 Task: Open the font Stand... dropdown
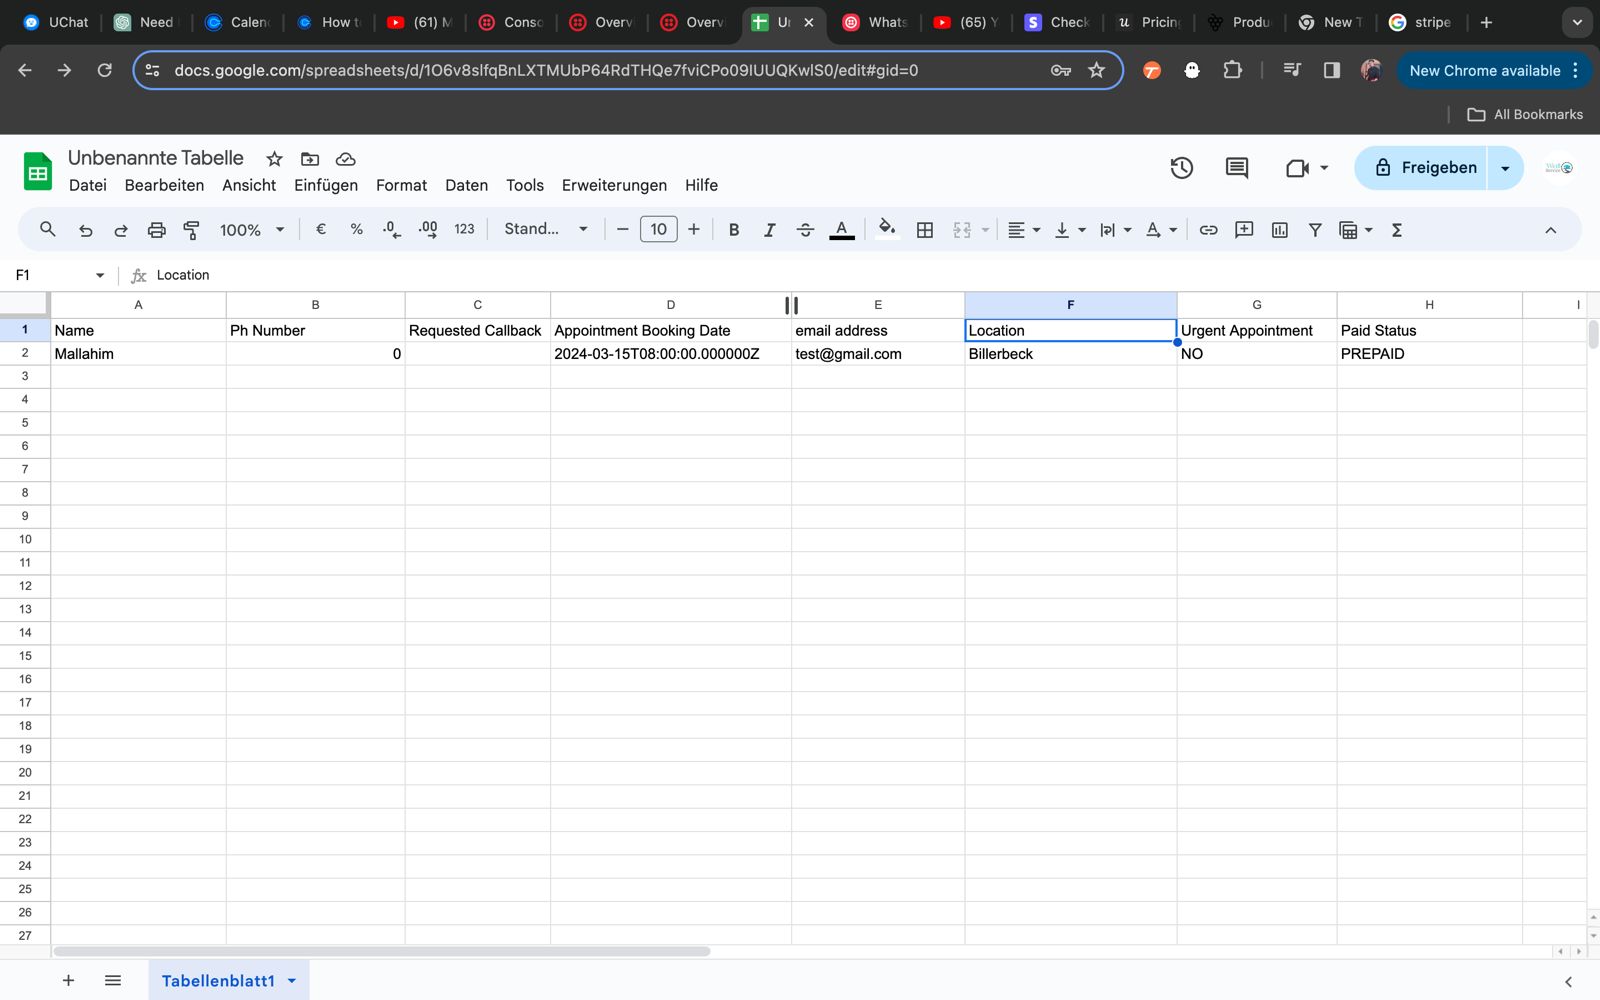pos(545,230)
